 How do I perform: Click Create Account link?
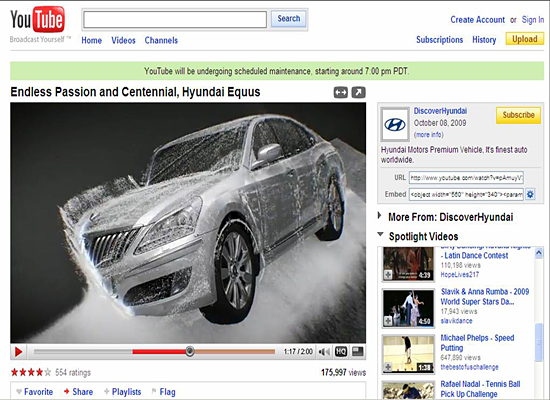point(477,20)
